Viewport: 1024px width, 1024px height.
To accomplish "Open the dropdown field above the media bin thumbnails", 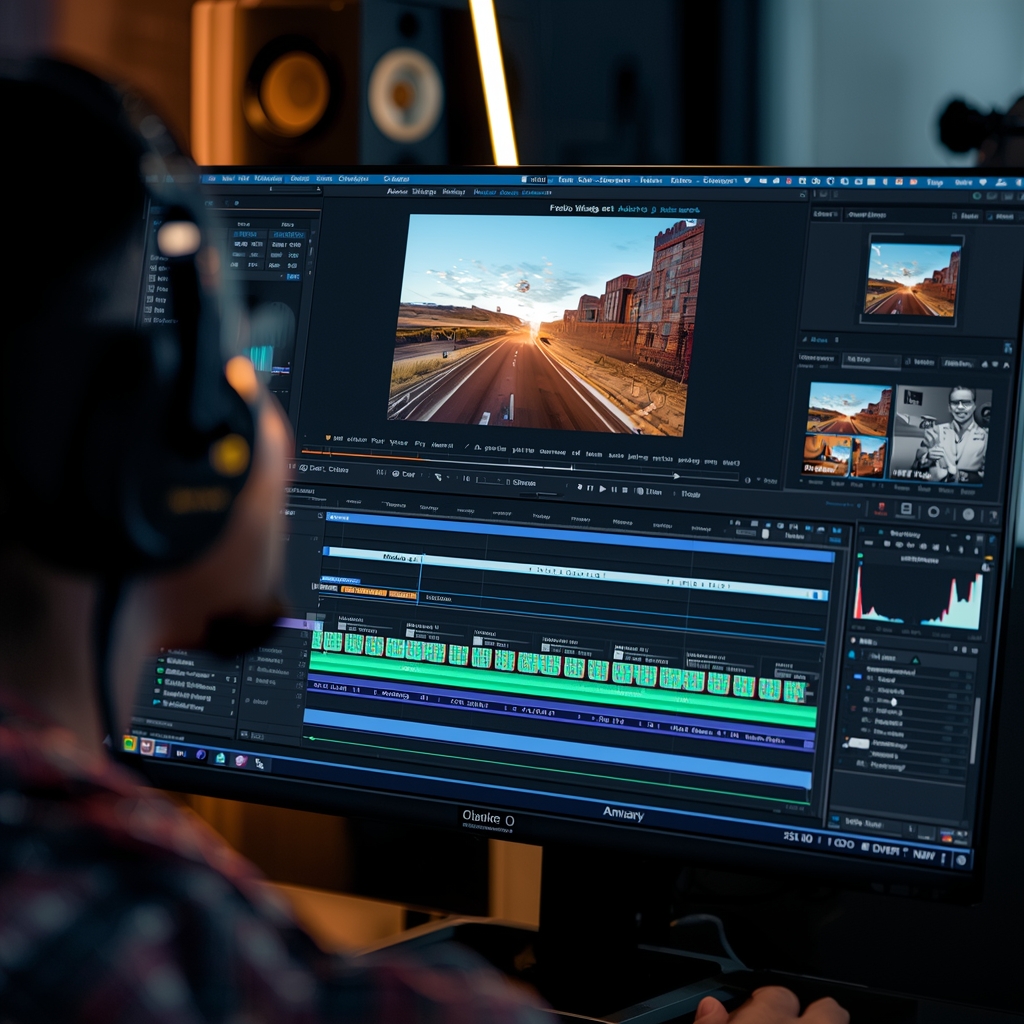I will tap(871, 360).
